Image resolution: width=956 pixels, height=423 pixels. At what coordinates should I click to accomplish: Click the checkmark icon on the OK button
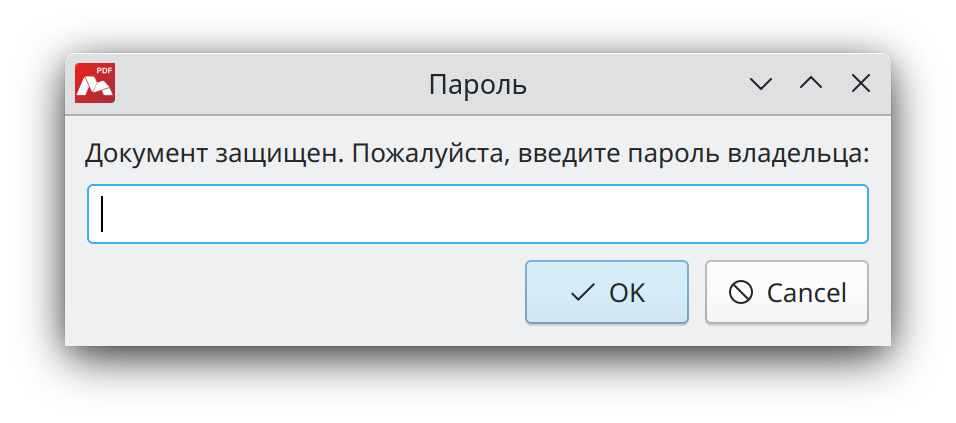pyautogui.click(x=582, y=293)
